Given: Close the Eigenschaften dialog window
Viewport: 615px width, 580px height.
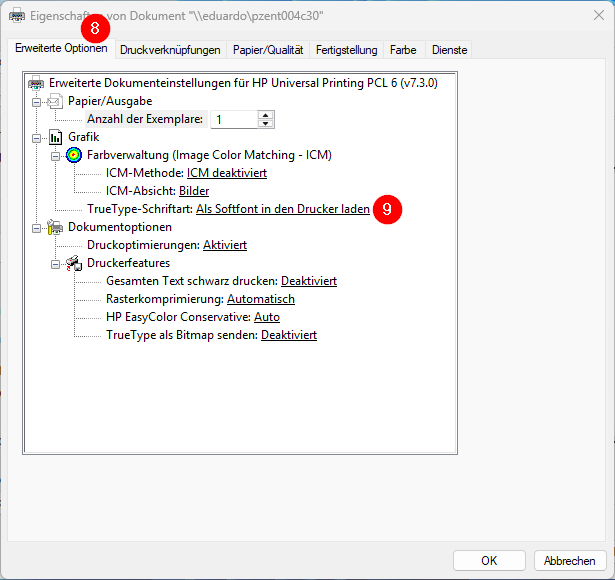Looking at the screenshot, I should pyautogui.click(x=599, y=16).
